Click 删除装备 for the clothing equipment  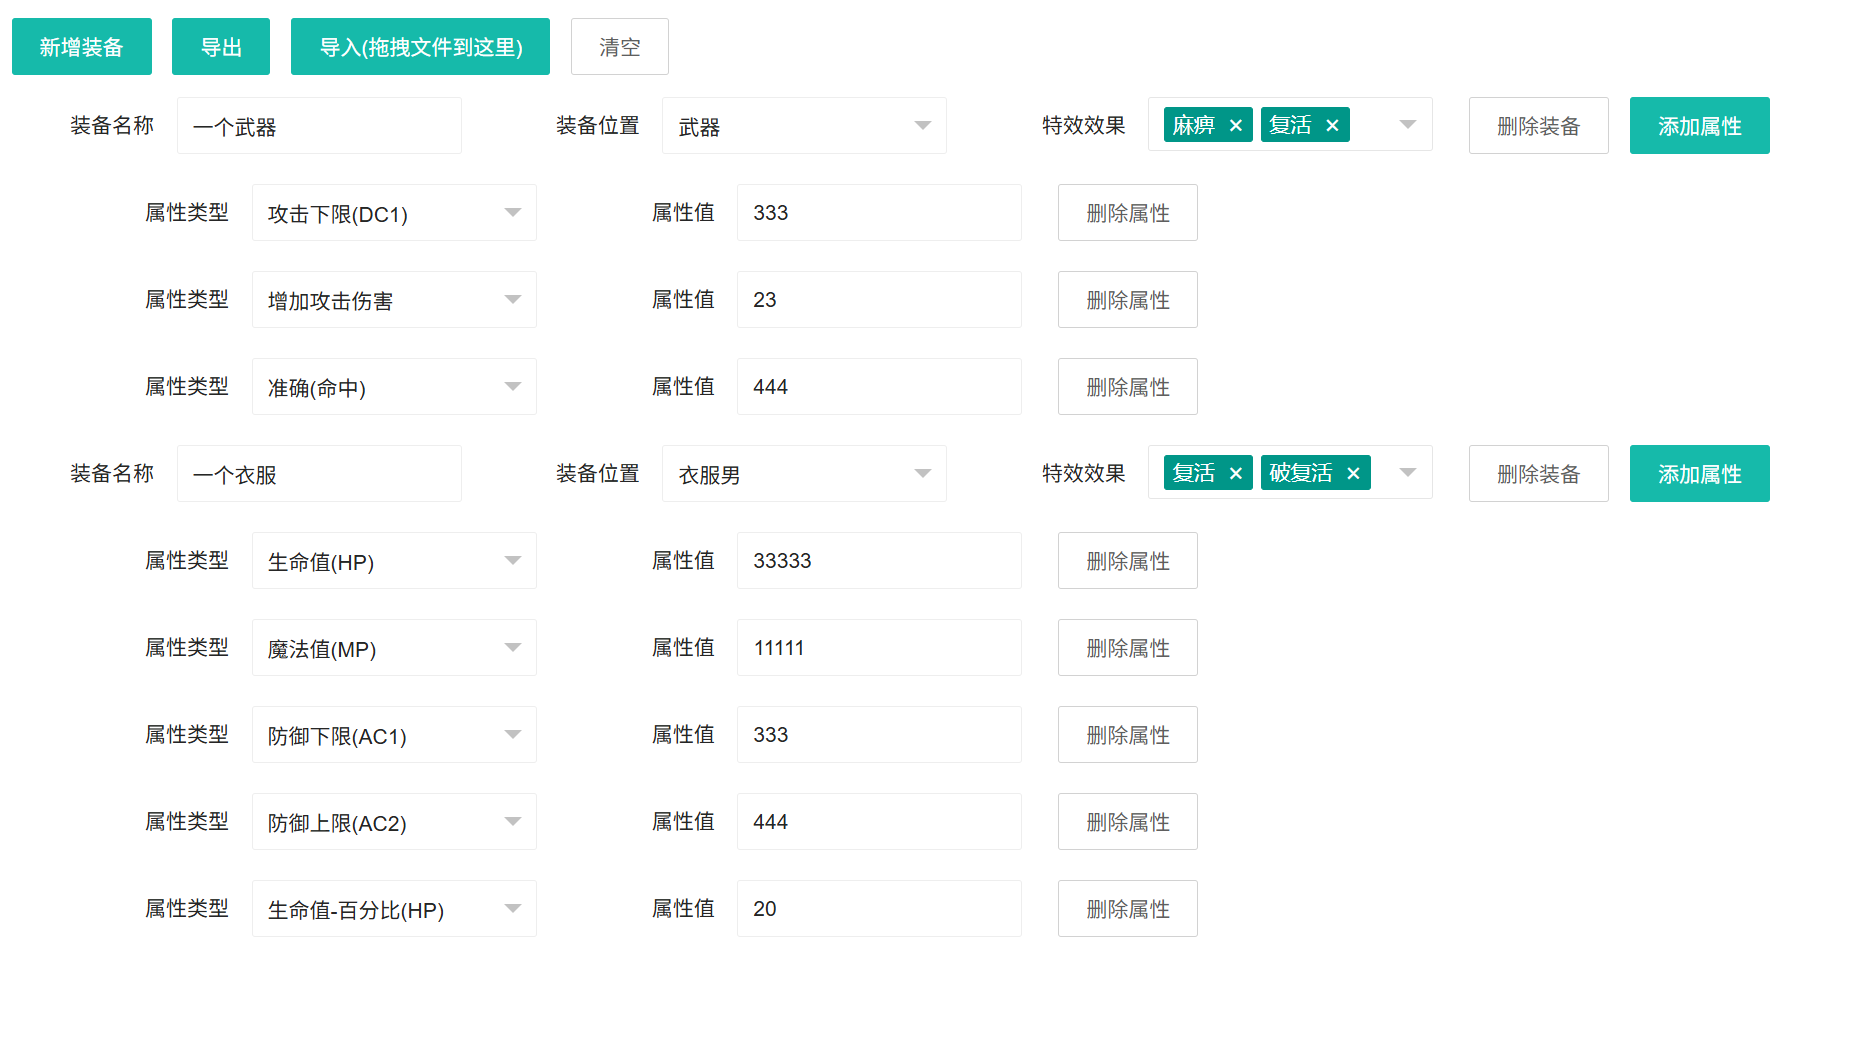[x=1538, y=474]
